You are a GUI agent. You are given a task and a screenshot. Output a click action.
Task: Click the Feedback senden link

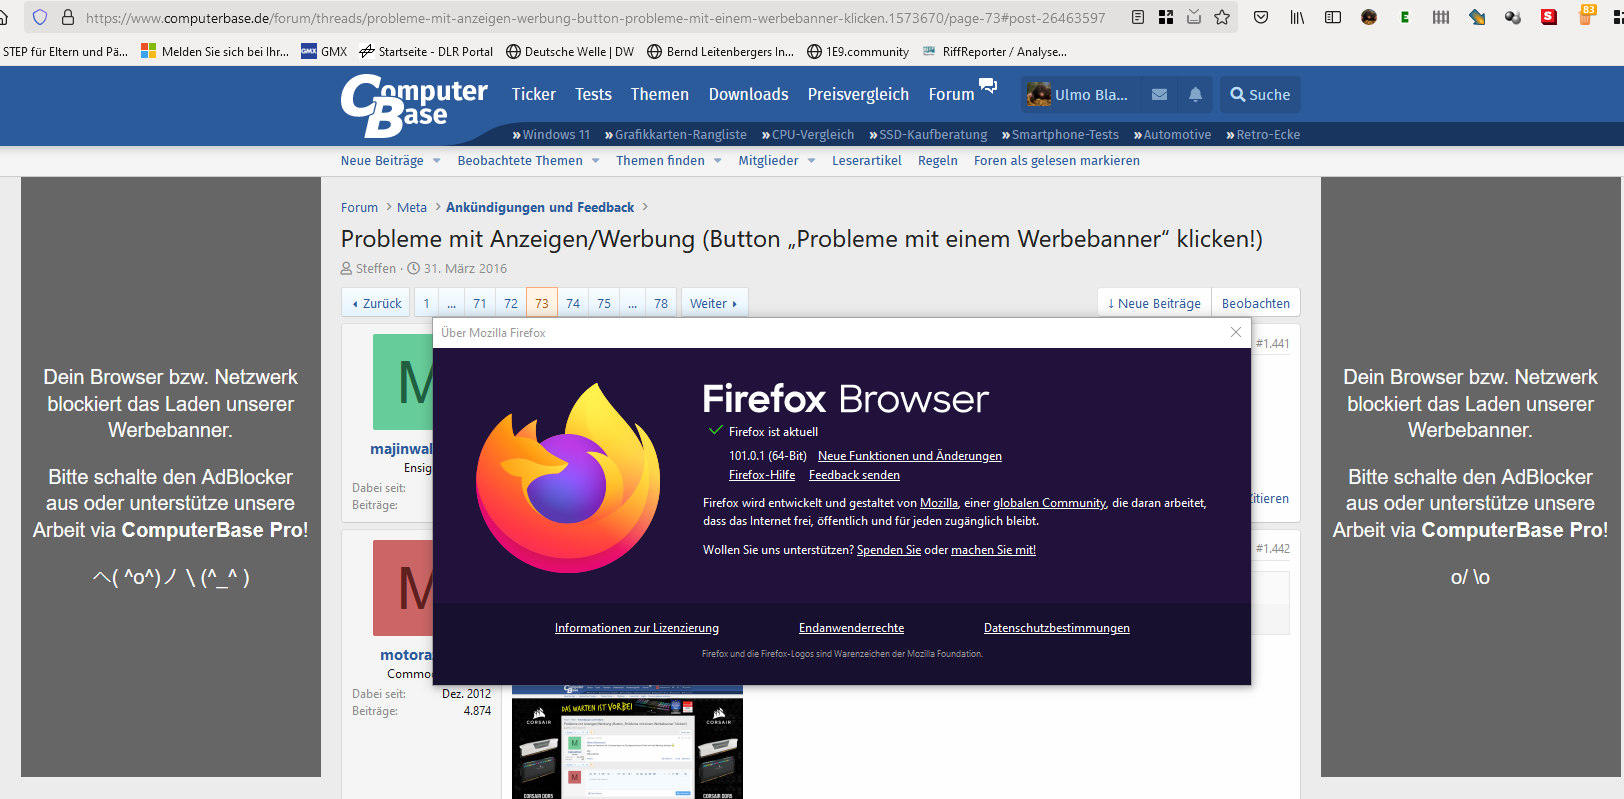pos(854,475)
